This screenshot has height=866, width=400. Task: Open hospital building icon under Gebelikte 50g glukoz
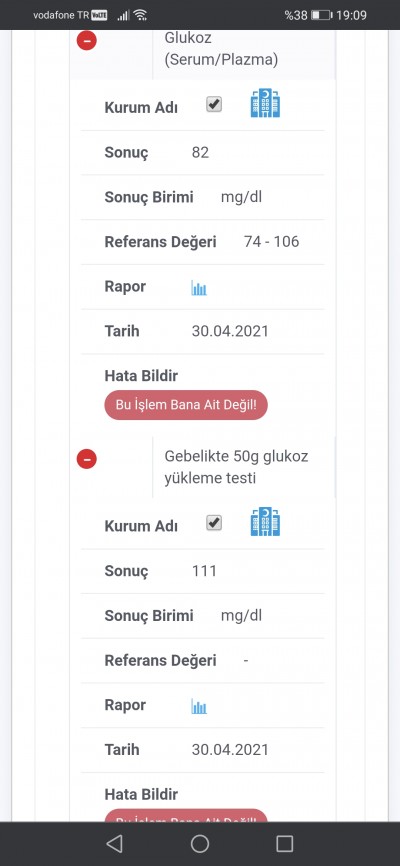point(265,522)
